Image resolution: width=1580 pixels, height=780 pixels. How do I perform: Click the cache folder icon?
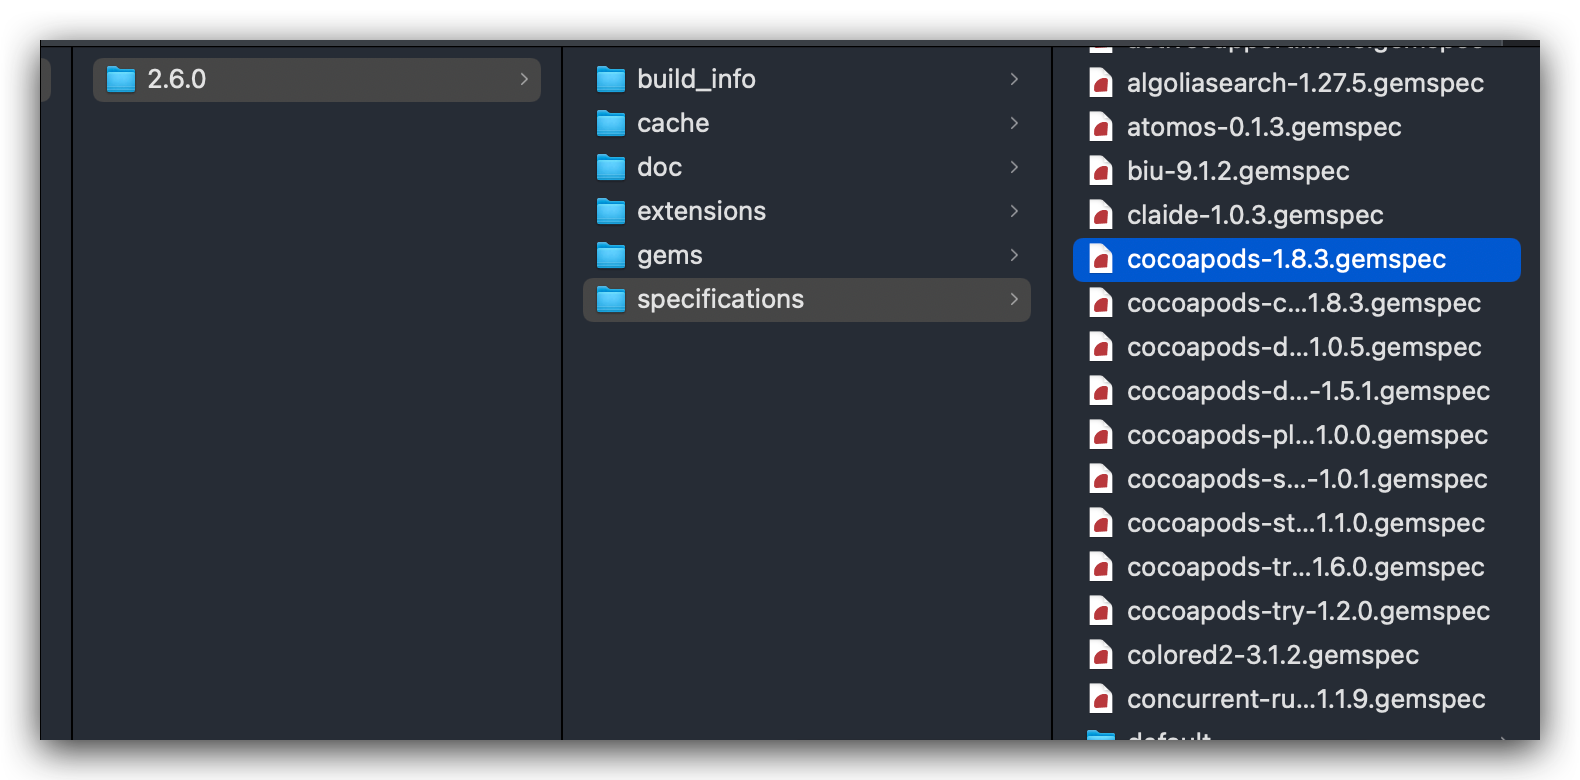611,123
